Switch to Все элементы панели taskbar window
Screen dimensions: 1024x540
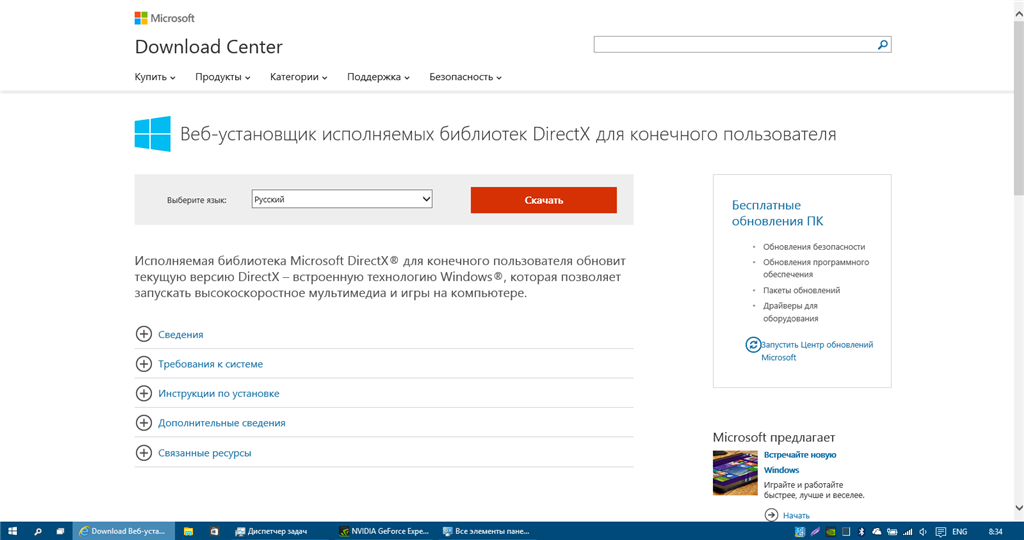[x=487, y=532]
